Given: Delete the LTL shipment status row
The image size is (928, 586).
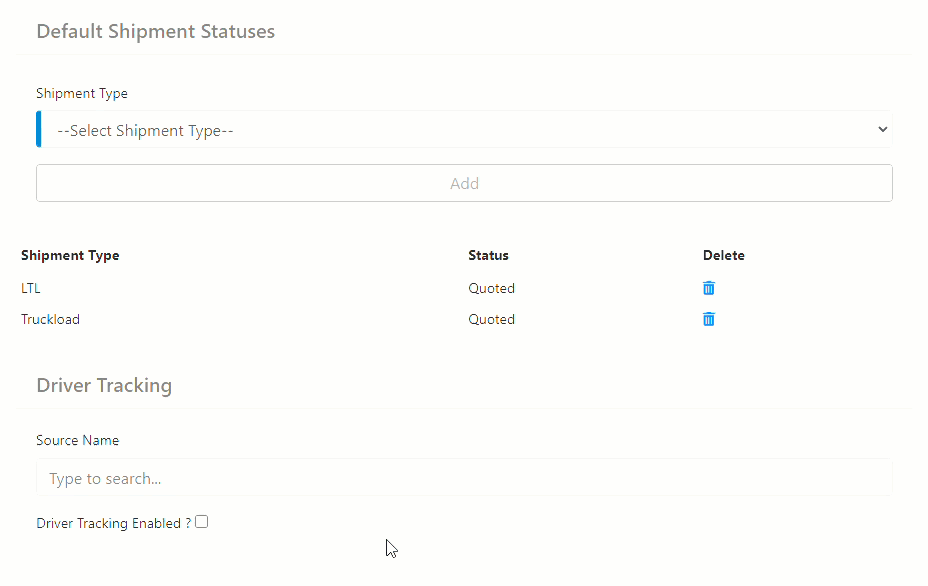Looking at the screenshot, I should (708, 288).
